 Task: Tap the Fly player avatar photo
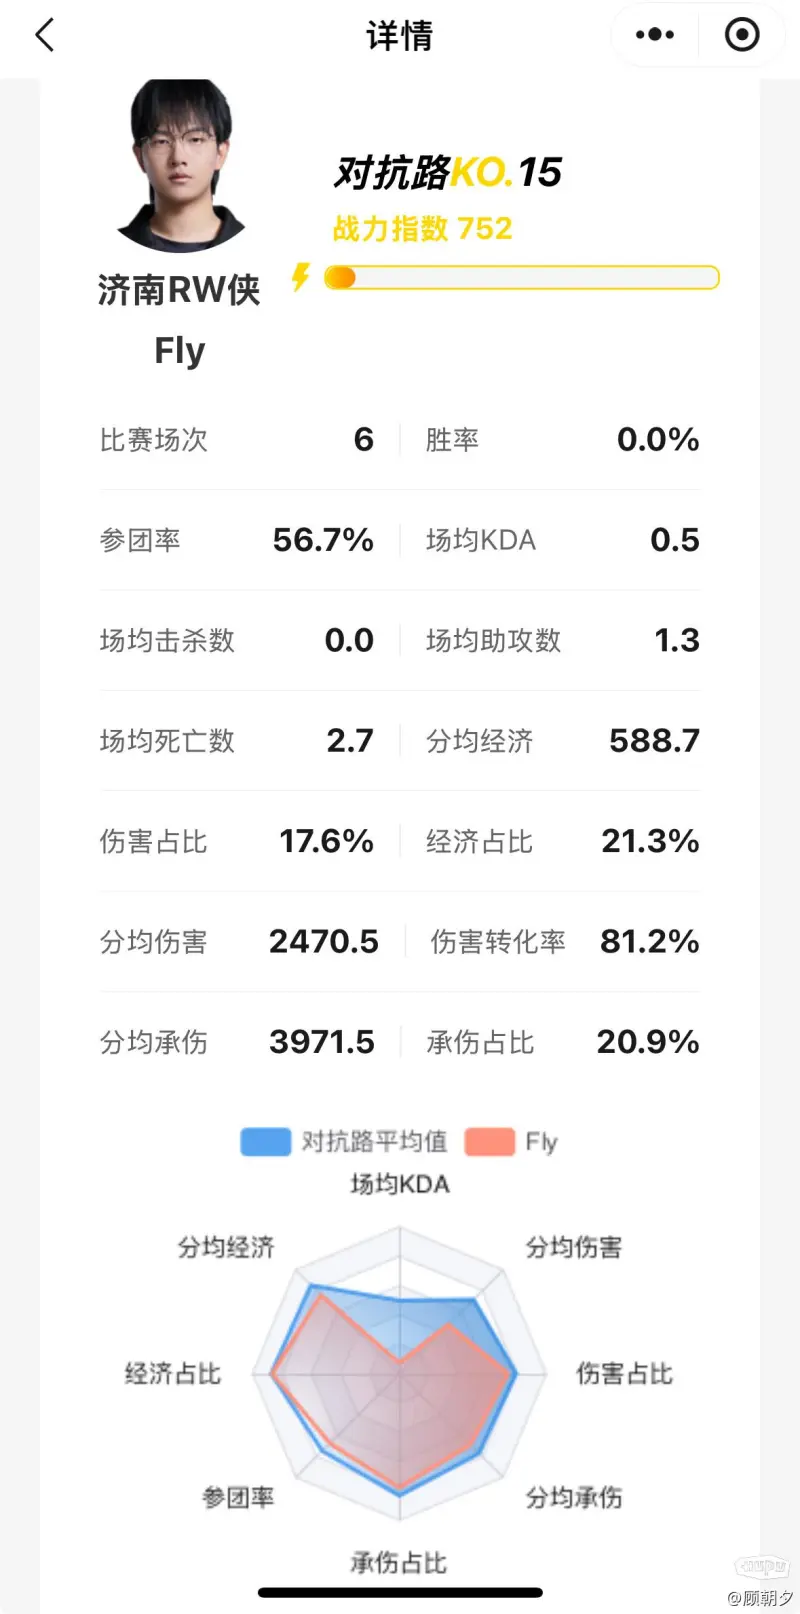coord(181,165)
